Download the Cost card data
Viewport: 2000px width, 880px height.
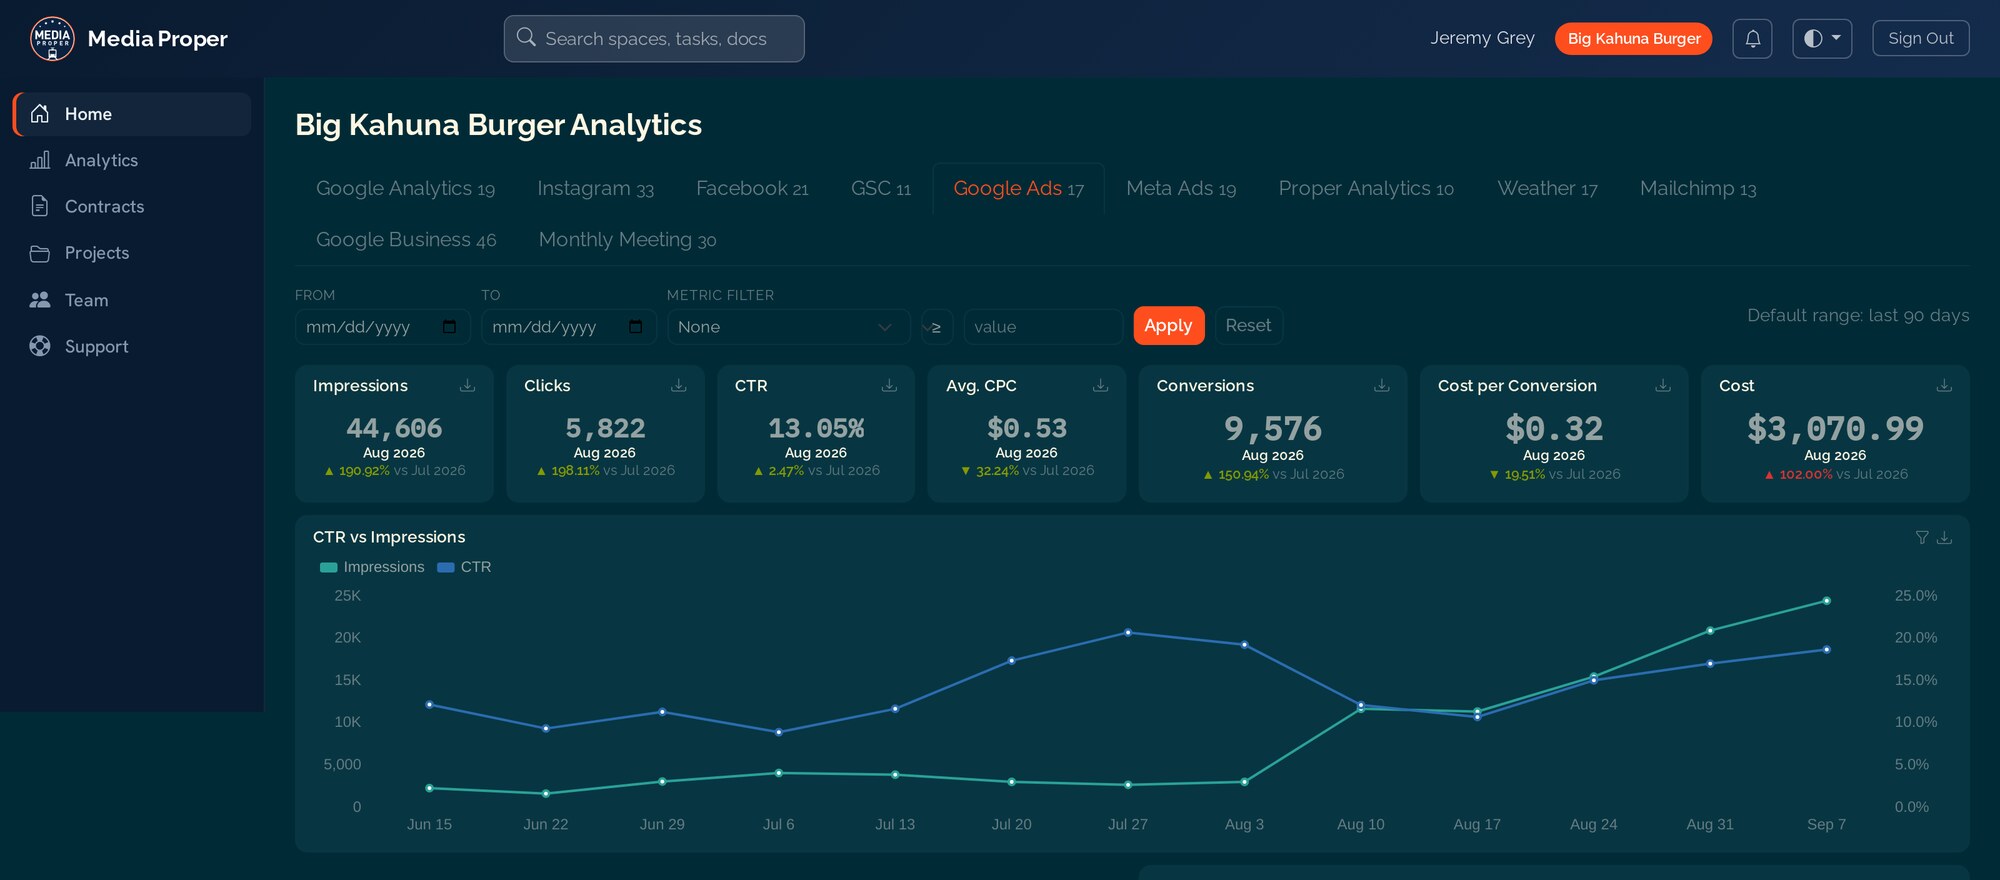[x=1944, y=385]
